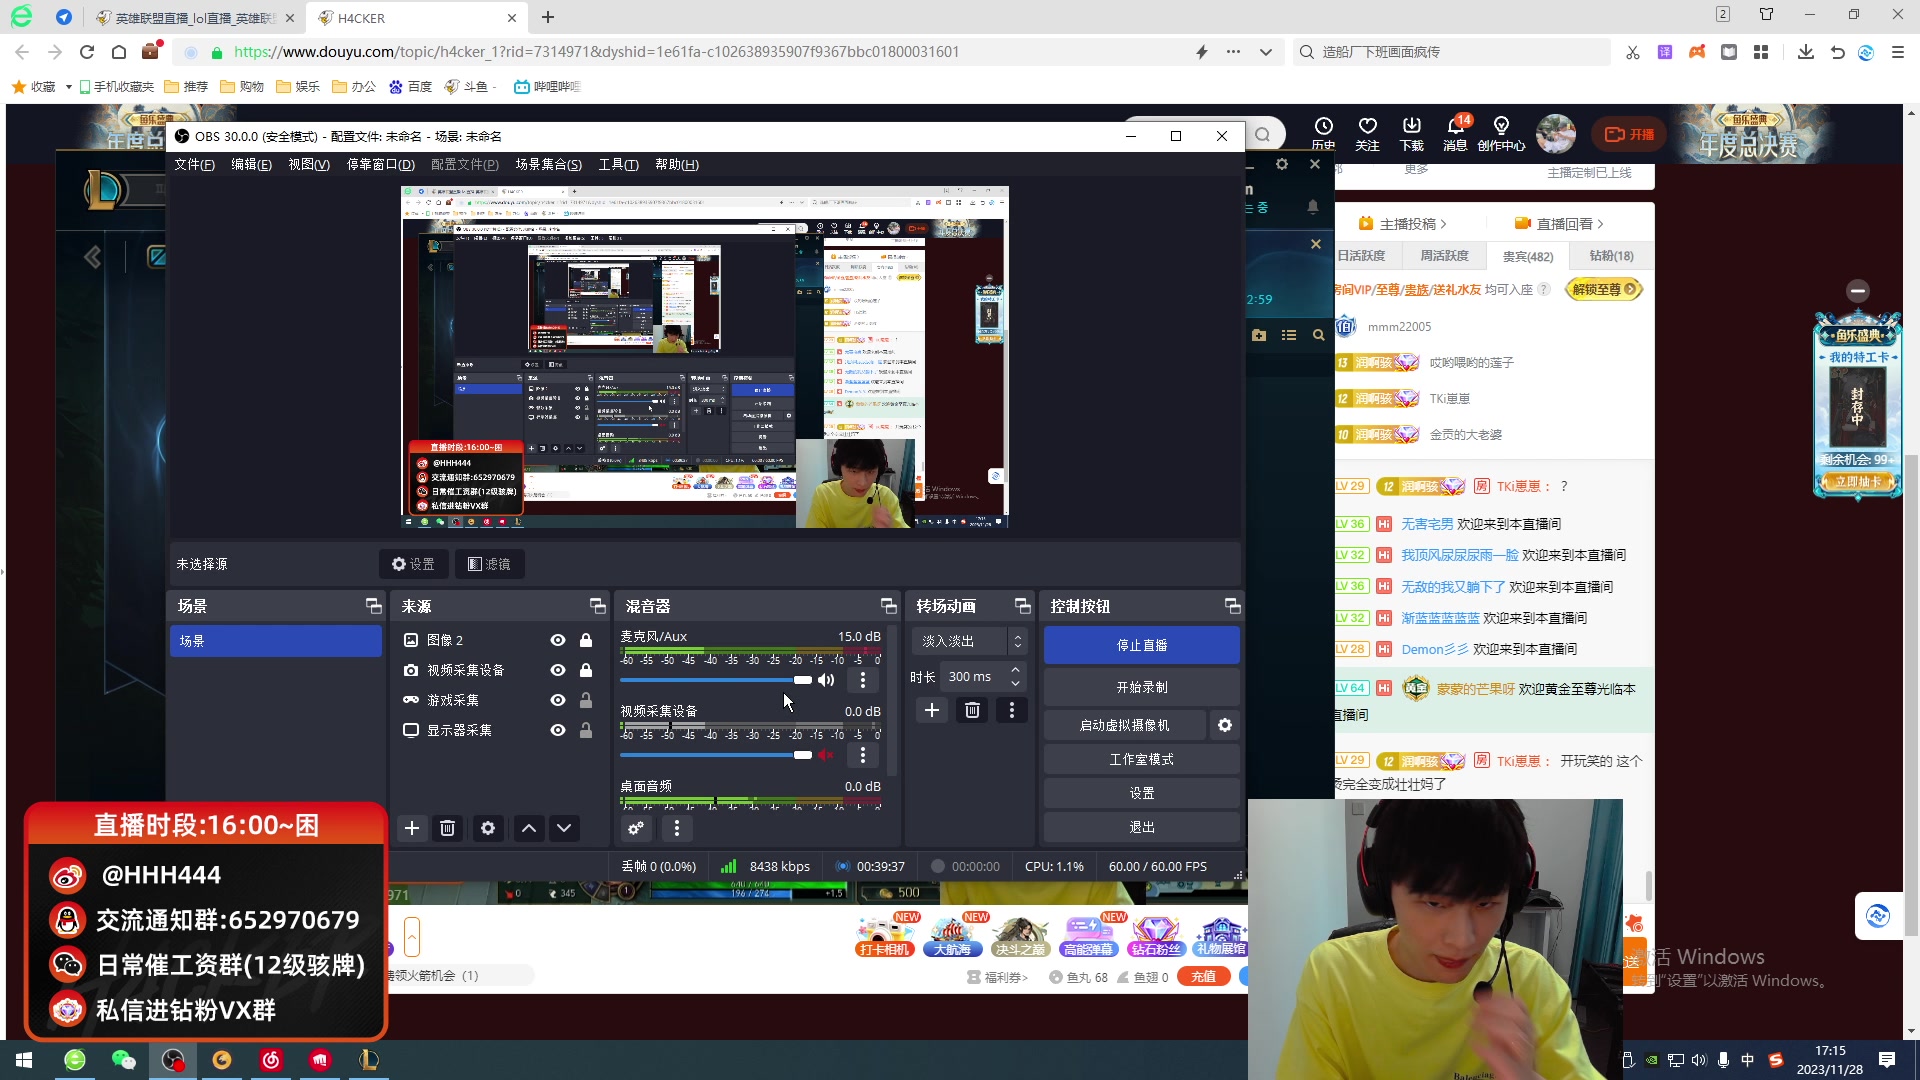Open Douyu 消息 notifications bell
Image resolution: width=1920 pixels, height=1080 pixels.
point(1455,133)
